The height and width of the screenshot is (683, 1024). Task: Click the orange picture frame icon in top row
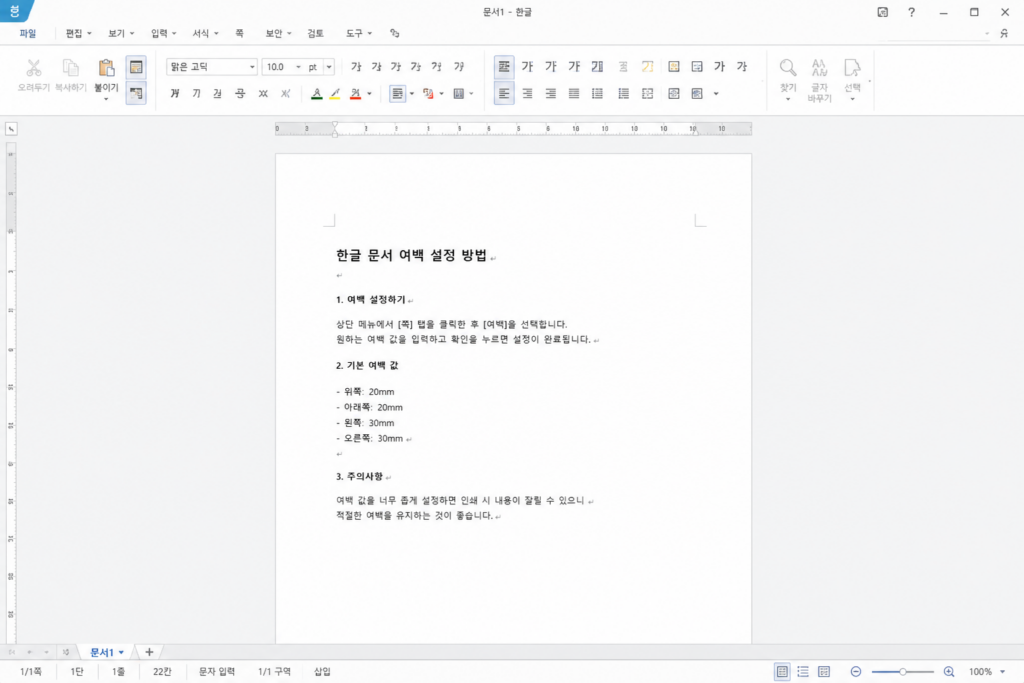[x=673, y=67]
